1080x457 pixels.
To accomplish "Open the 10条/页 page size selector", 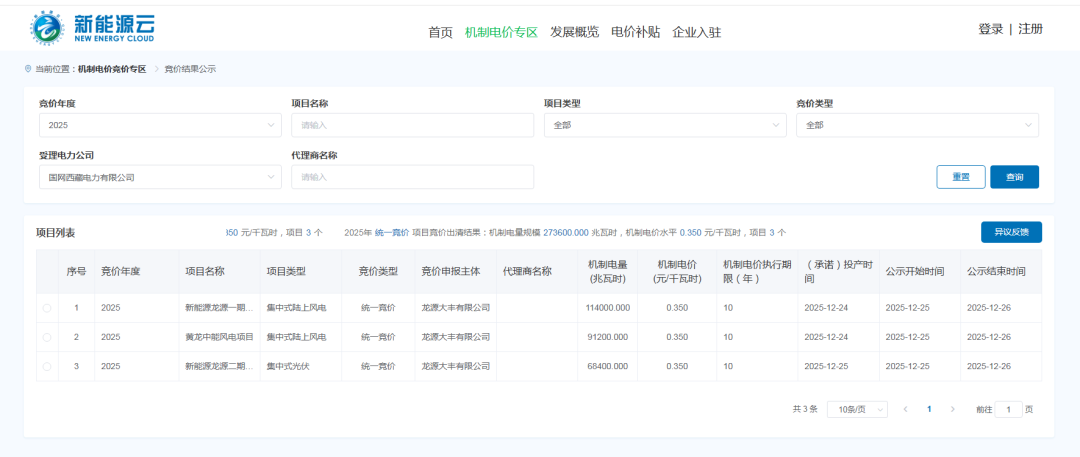I will (x=857, y=409).
